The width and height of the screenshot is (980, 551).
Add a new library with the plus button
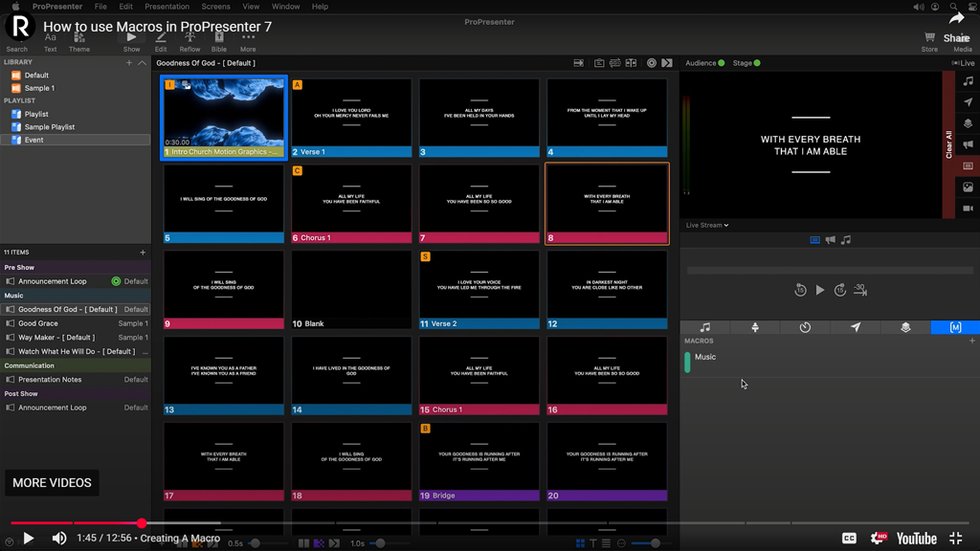tap(129, 62)
